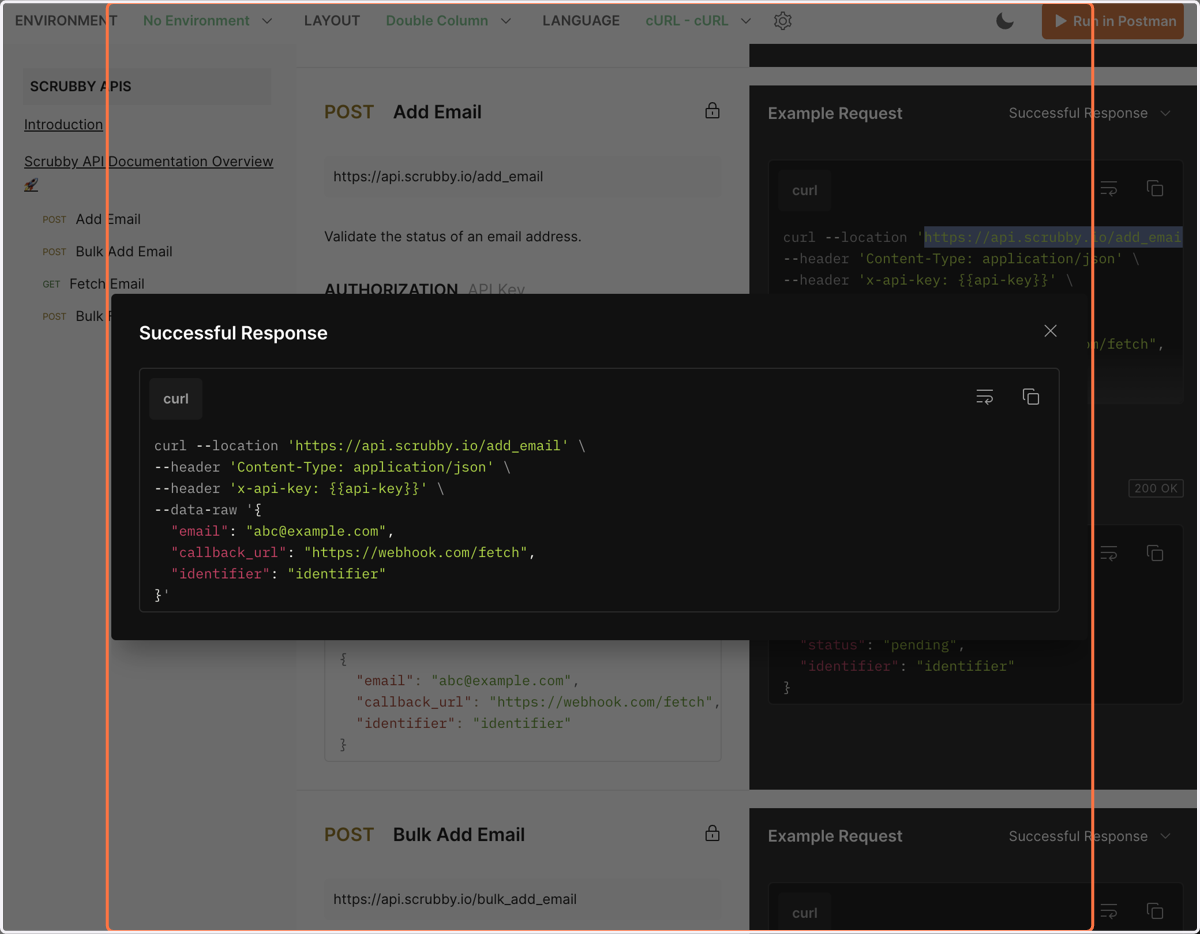Viewport: 1200px width, 934px height.
Task: Click the 200 OK status badge
Action: (x=1156, y=489)
